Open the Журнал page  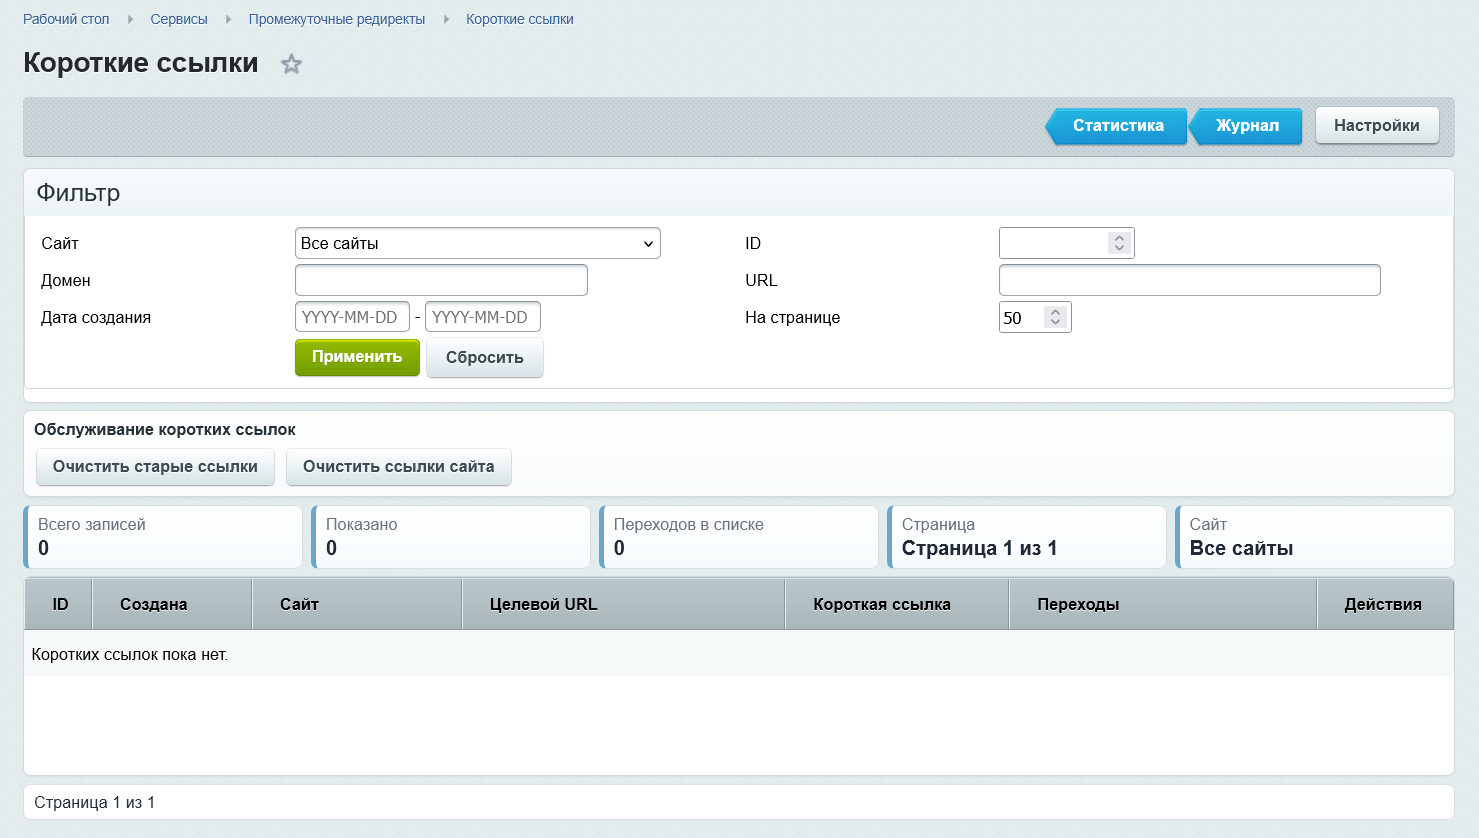pos(1246,126)
